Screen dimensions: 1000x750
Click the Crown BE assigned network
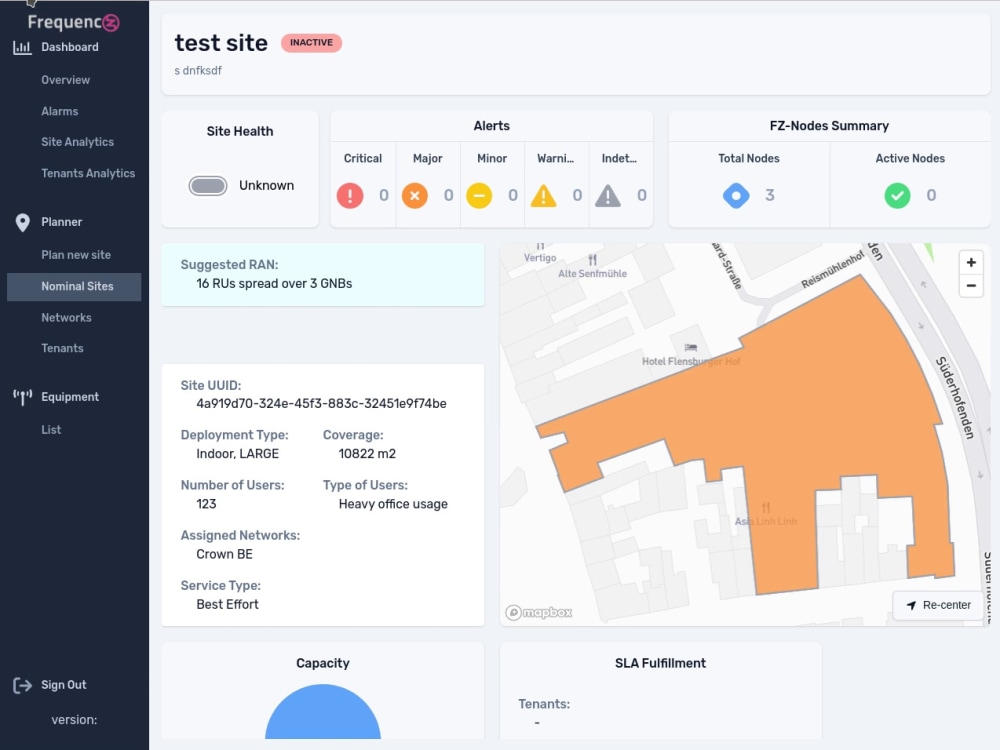224,555
